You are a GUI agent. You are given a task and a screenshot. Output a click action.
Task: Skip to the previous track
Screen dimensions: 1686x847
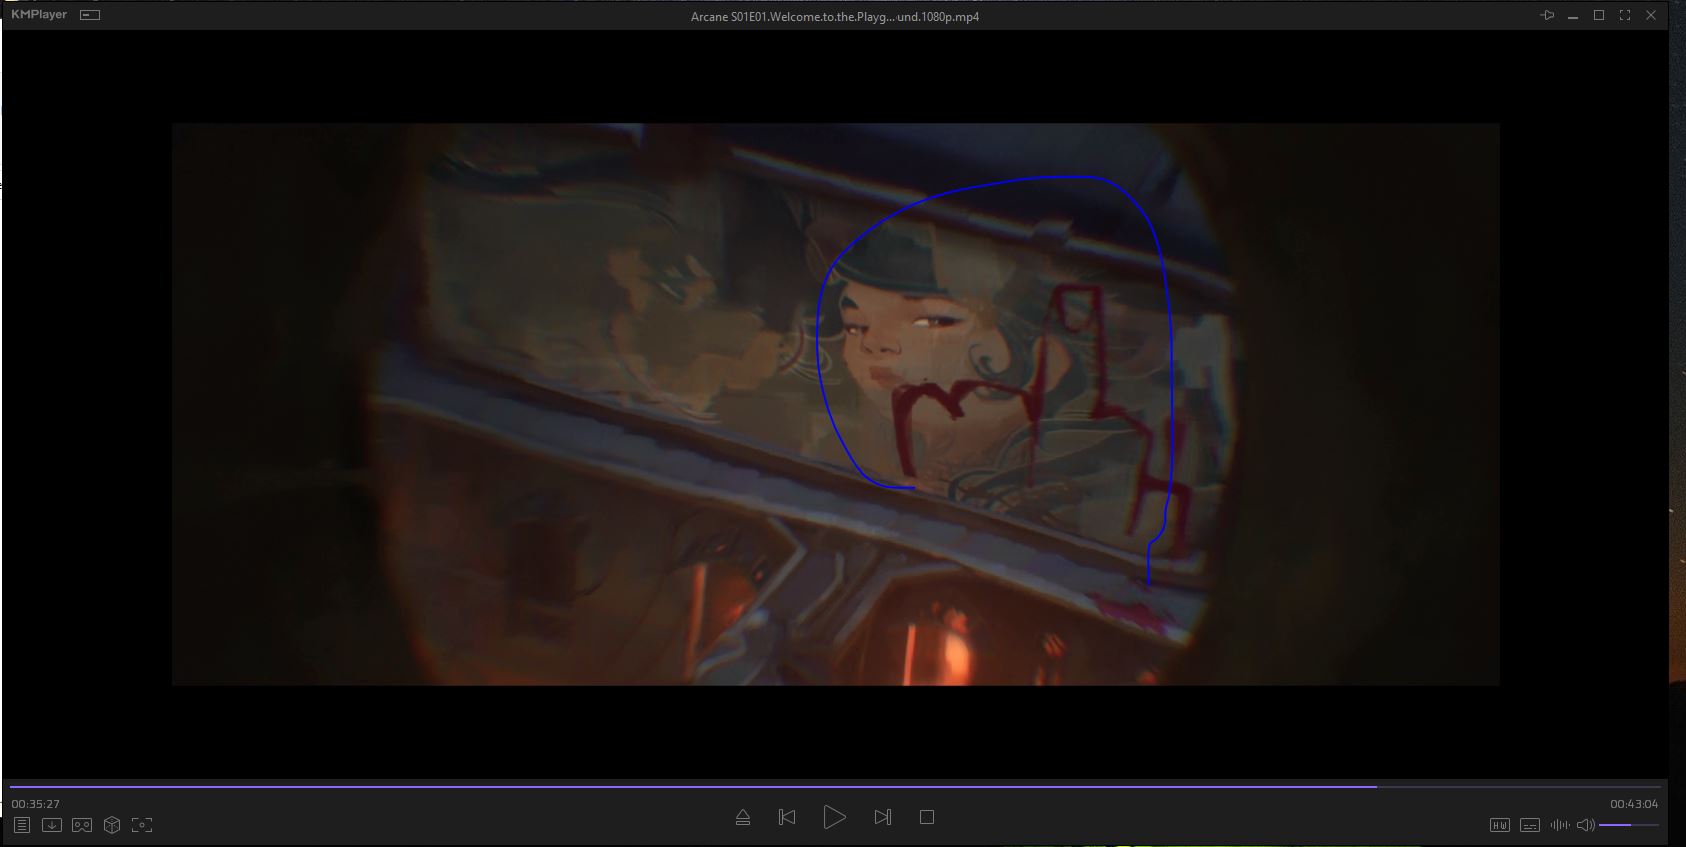coord(787,817)
